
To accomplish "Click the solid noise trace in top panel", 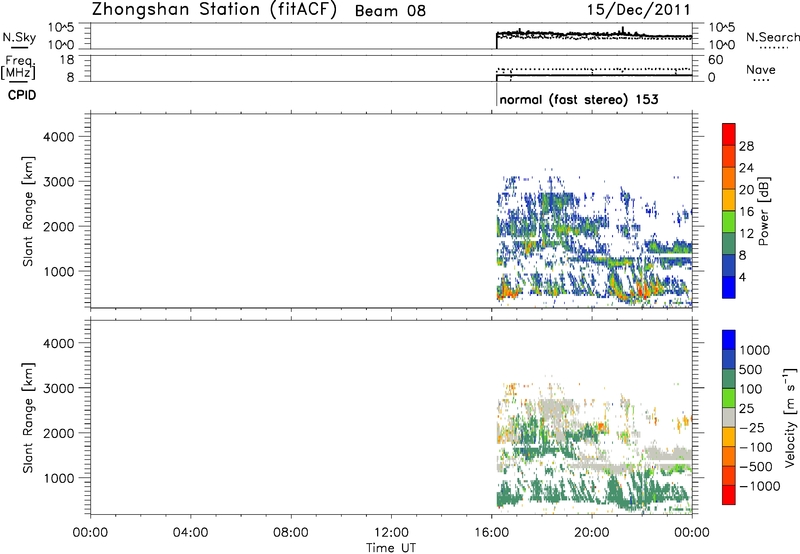I will [594, 34].
